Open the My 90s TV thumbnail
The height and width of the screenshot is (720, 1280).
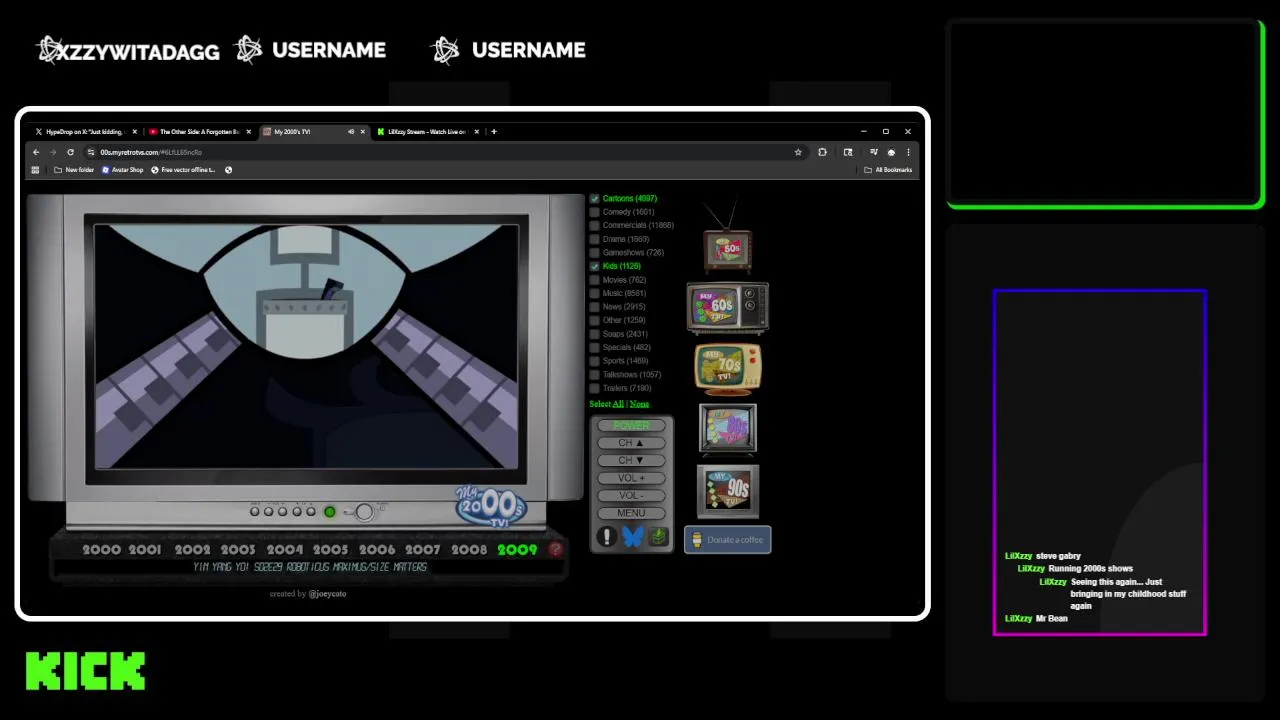coord(727,491)
